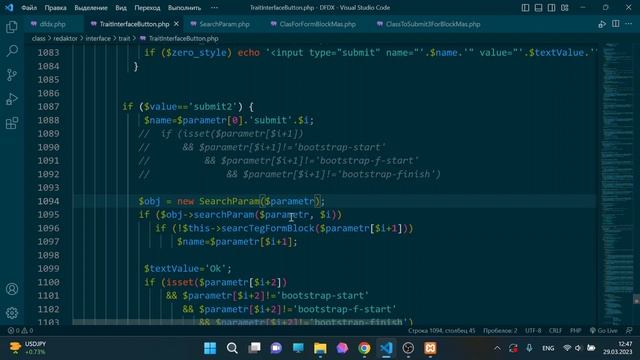Toggle primary side bar layout icon
This screenshot has width=640, height=360.
point(525,7)
